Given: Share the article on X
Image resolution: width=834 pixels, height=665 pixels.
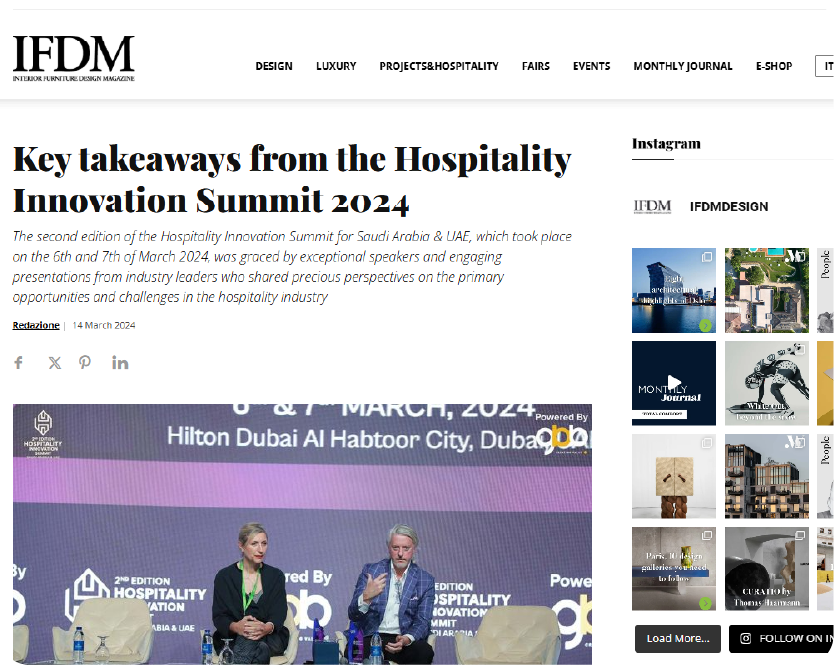Looking at the screenshot, I should 54,363.
